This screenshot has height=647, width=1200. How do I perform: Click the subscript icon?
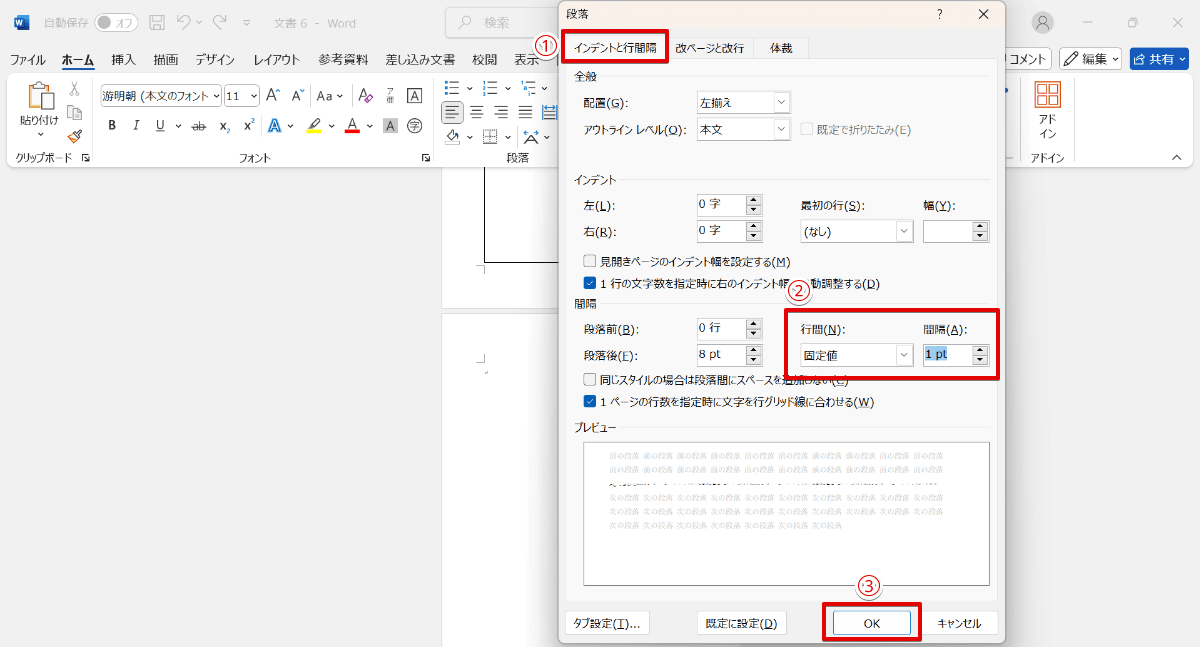(x=224, y=126)
